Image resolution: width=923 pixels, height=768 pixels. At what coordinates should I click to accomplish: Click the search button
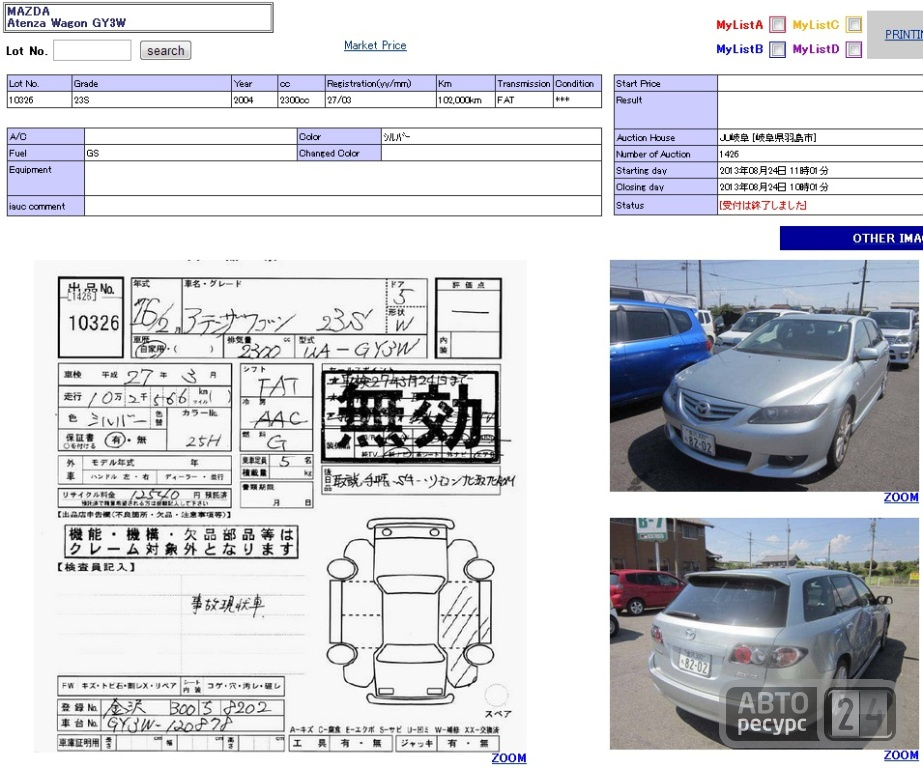(165, 51)
